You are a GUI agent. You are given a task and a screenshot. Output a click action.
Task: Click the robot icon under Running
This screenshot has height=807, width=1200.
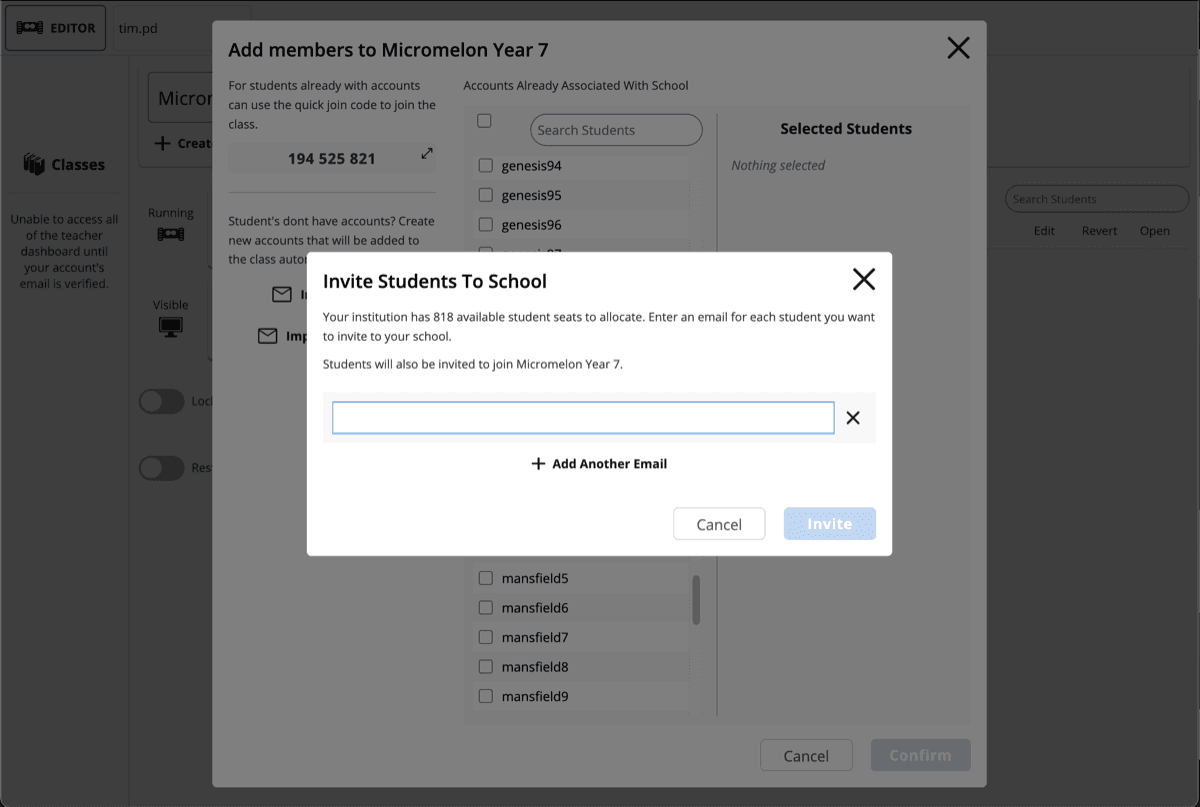coord(170,233)
